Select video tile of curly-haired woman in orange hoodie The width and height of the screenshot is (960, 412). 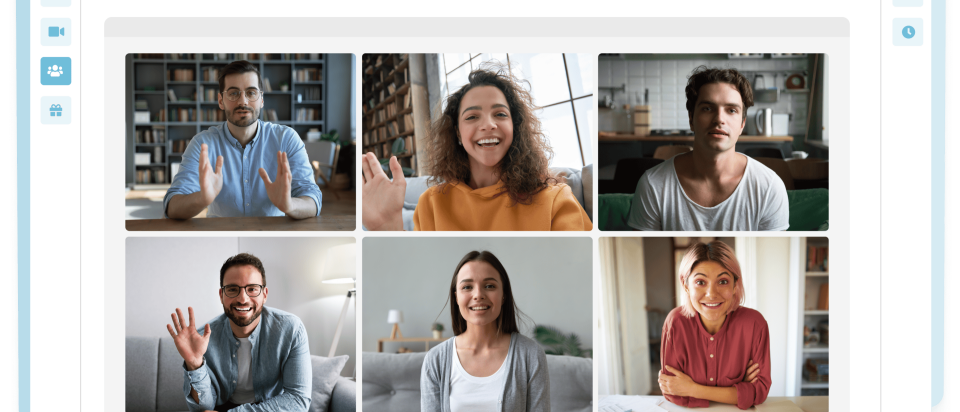click(477, 142)
